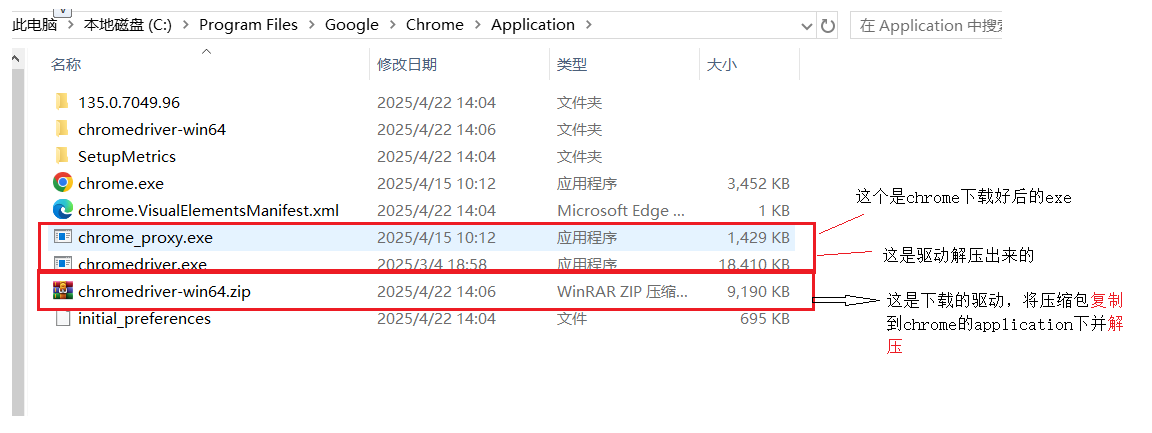Select file name chrome.exe
The height and width of the screenshot is (433, 1152).
[x=121, y=183]
